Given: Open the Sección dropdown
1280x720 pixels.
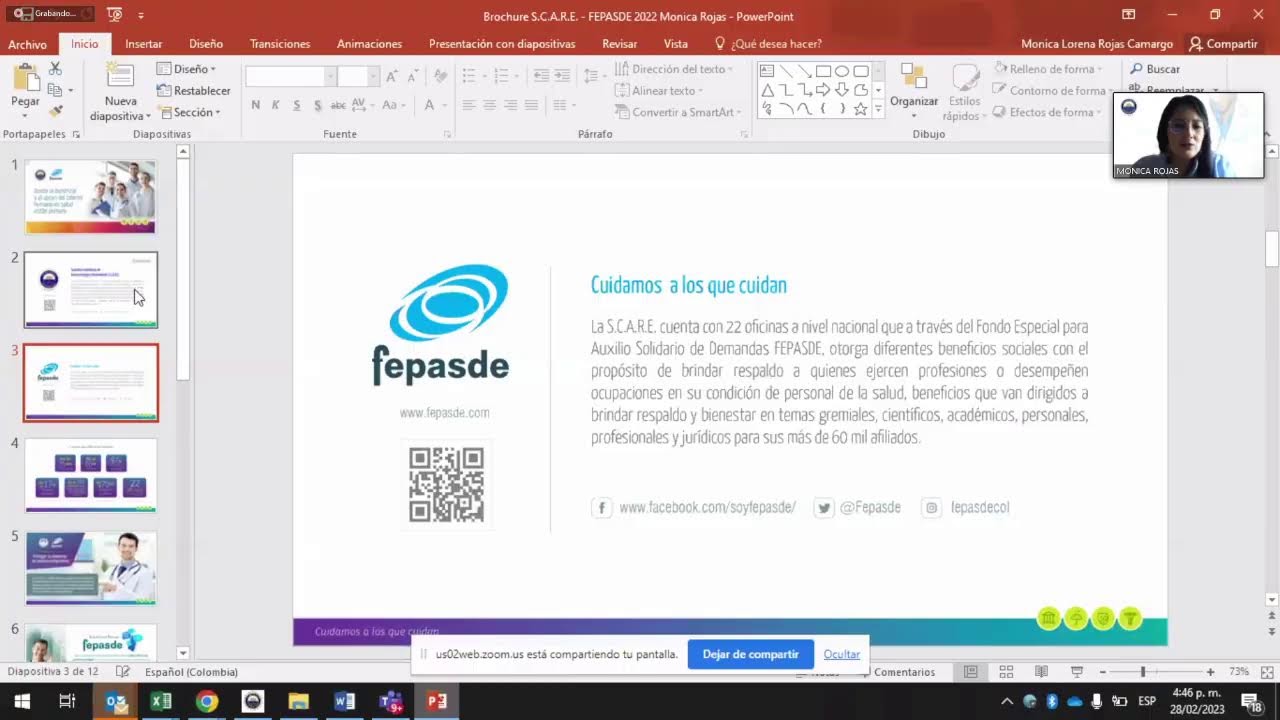Looking at the screenshot, I should [189, 112].
